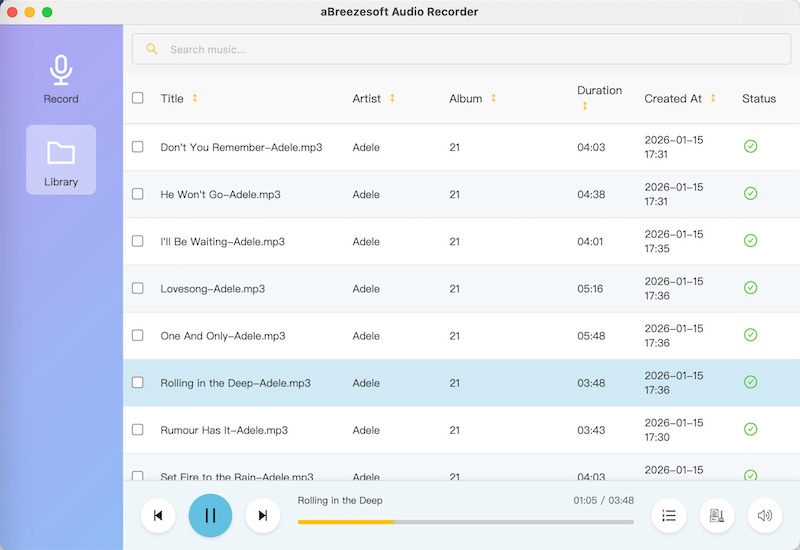Skip to the next track
This screenshot has width=800, height=550.
point(263,515)
